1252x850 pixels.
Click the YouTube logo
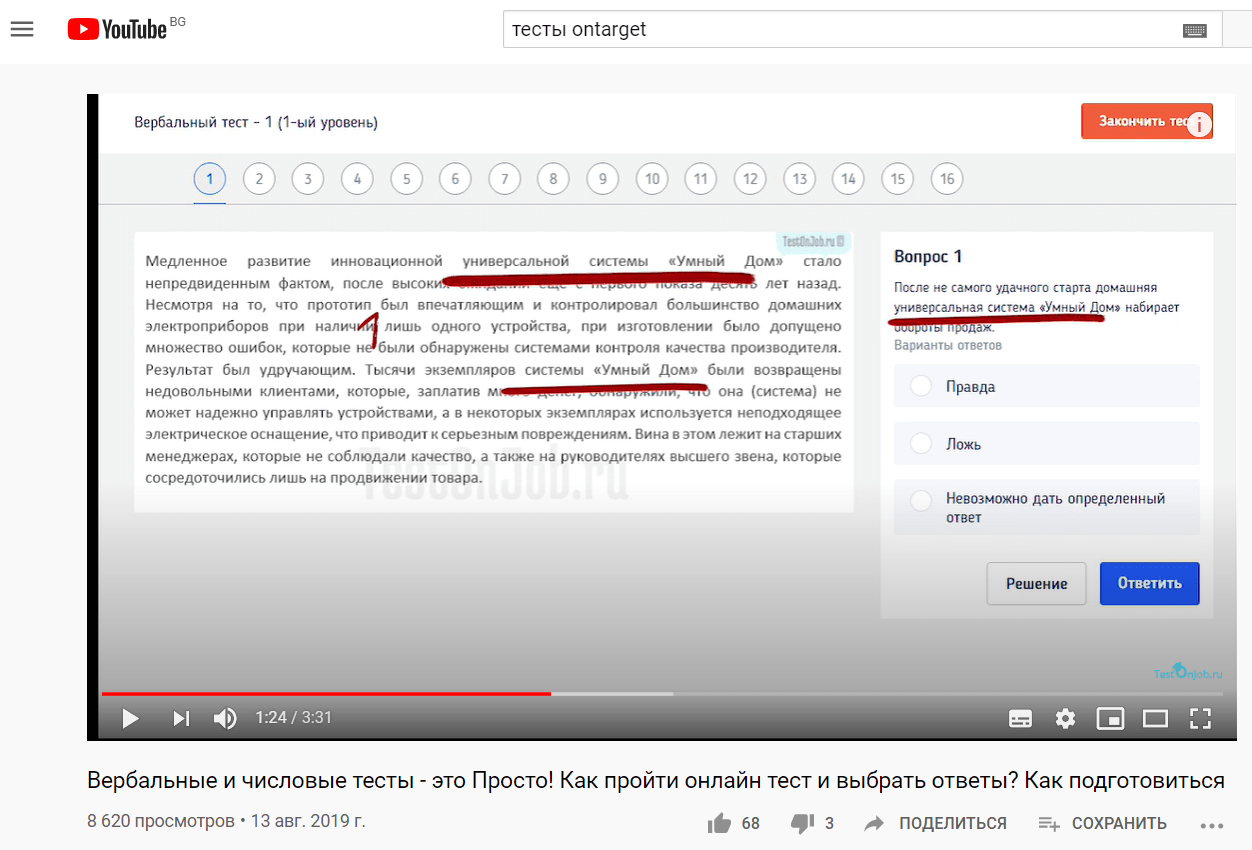click(117, 29)
